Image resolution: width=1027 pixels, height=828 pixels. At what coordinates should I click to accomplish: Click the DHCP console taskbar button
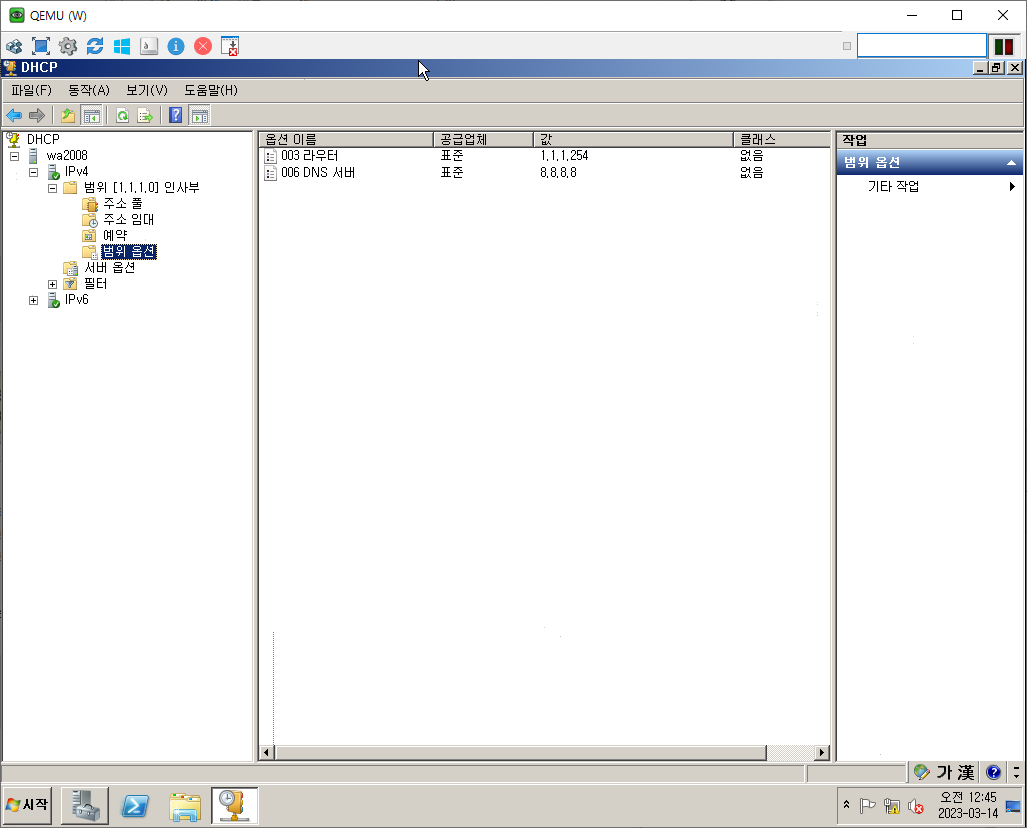234,806
